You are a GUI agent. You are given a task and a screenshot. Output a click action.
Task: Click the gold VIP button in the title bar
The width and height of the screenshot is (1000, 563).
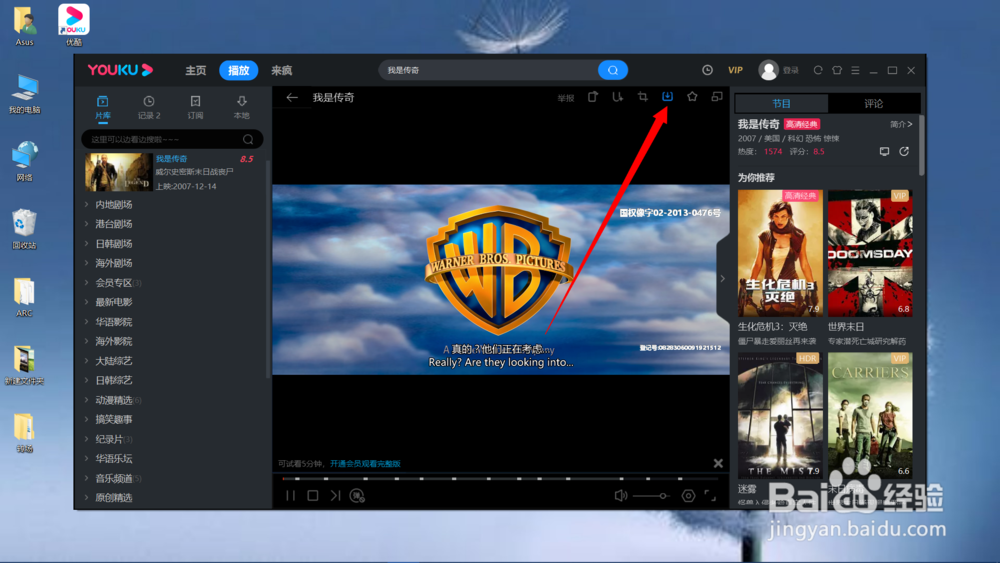click(735, 70)
